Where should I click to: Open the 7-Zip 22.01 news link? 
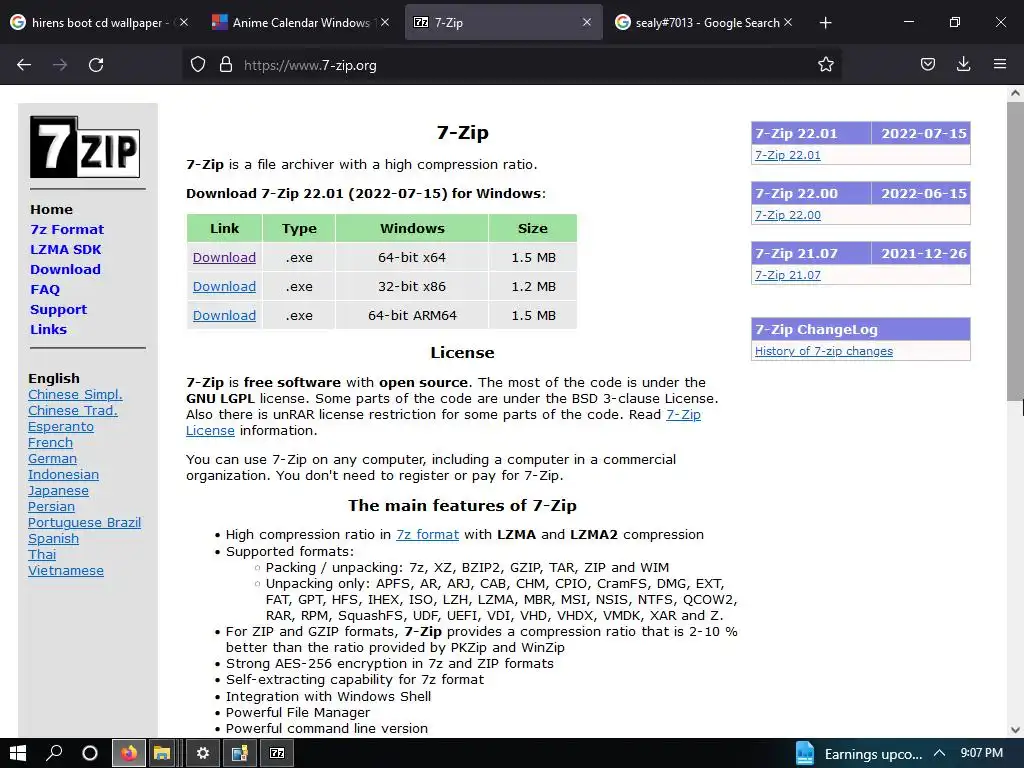pyautogui.click(x=788, y=155)
